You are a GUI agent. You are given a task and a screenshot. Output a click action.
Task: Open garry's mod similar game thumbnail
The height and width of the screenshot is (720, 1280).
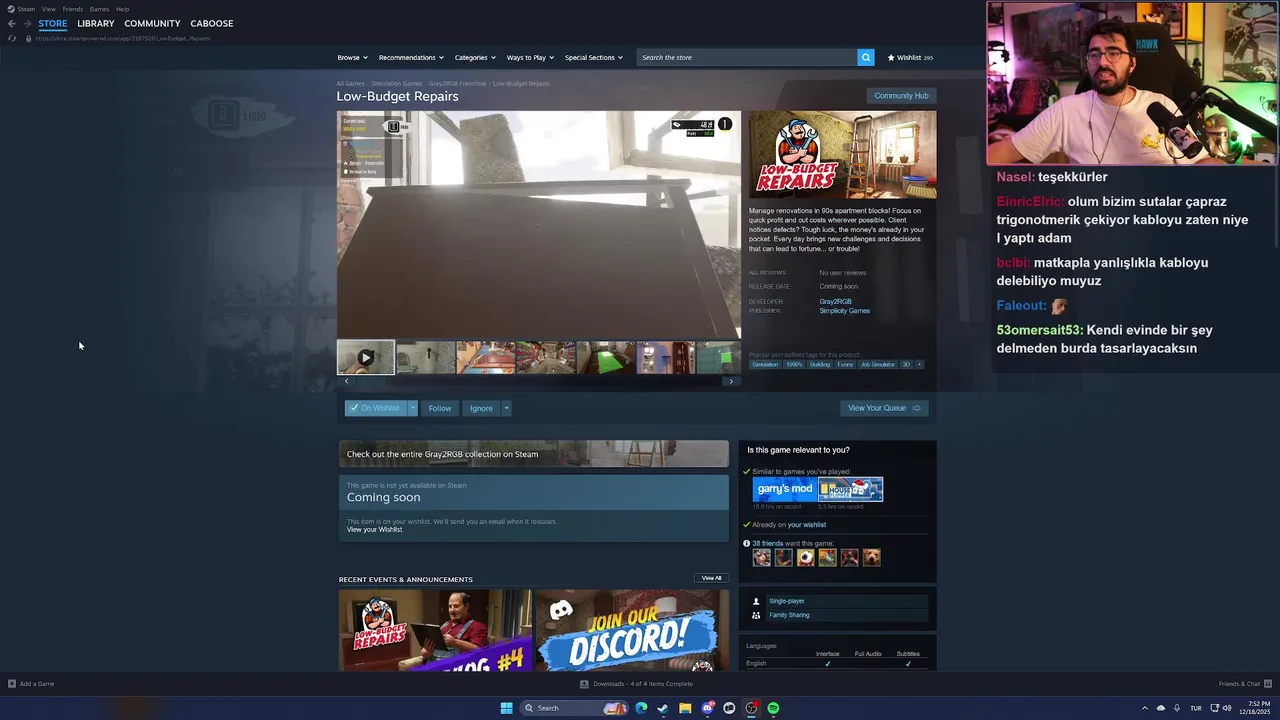coord(784,489)
